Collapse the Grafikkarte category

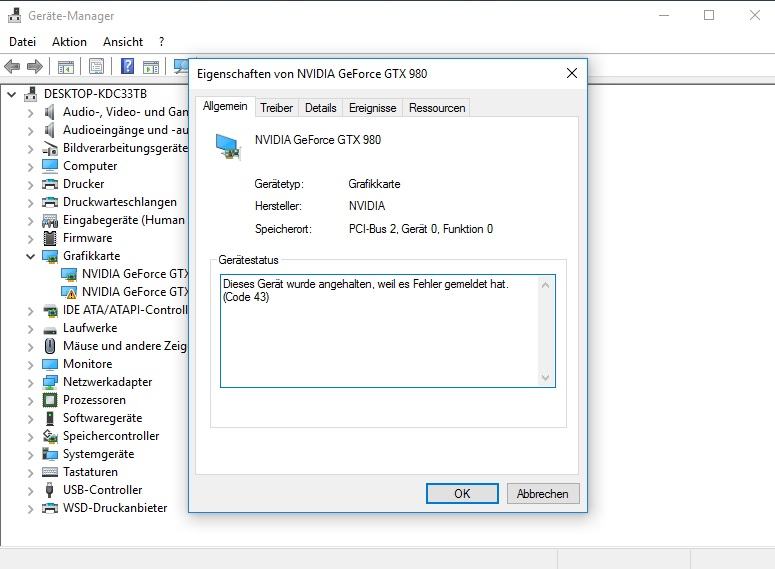(x=31, y=256)
